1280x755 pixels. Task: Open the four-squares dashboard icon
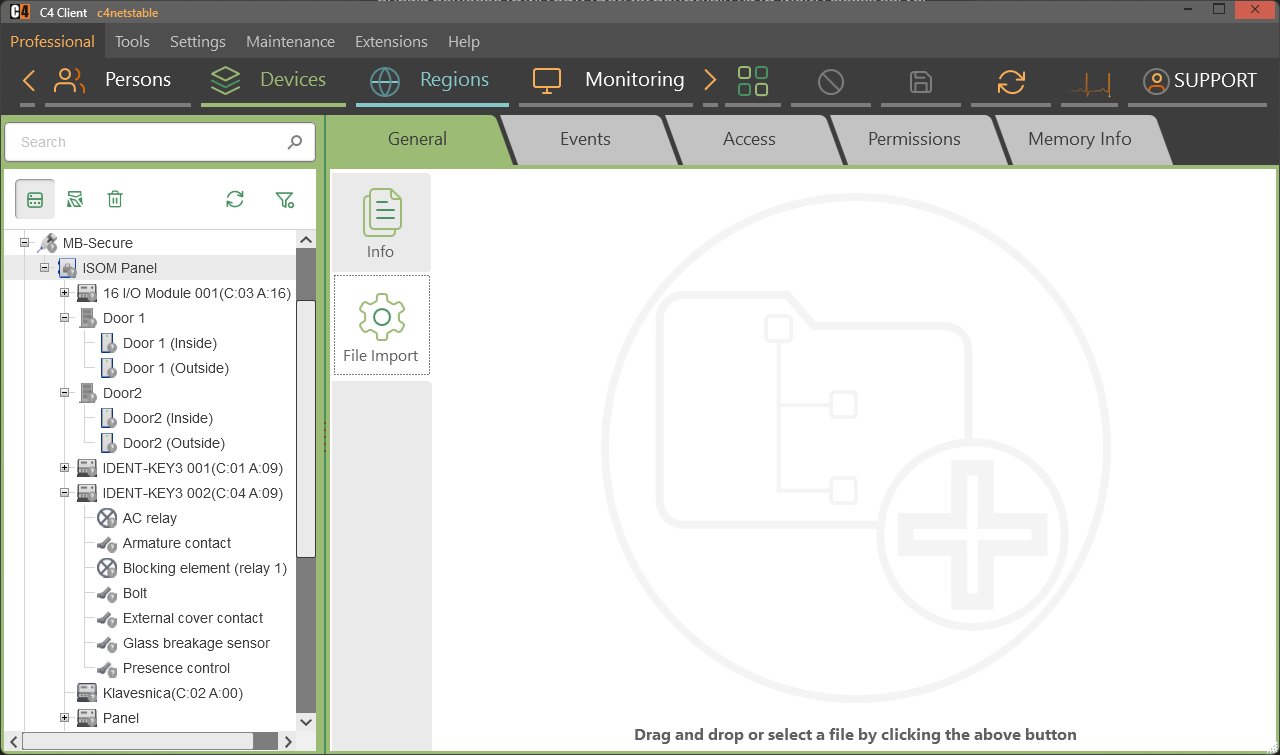753,81
